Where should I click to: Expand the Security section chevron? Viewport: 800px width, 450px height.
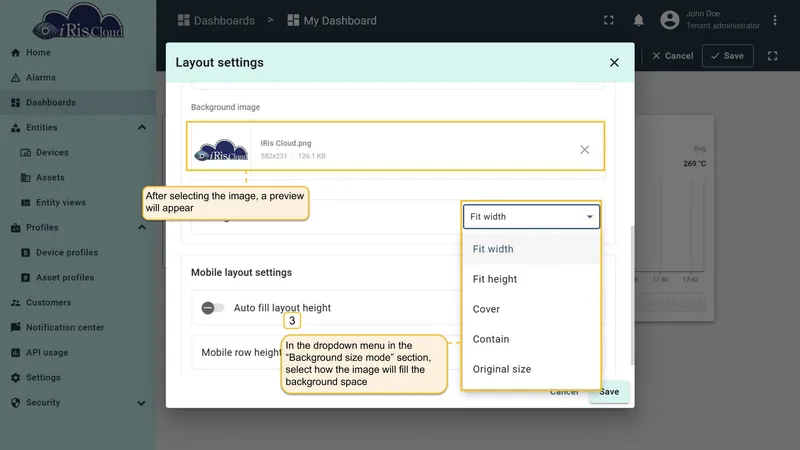(141, 403)
